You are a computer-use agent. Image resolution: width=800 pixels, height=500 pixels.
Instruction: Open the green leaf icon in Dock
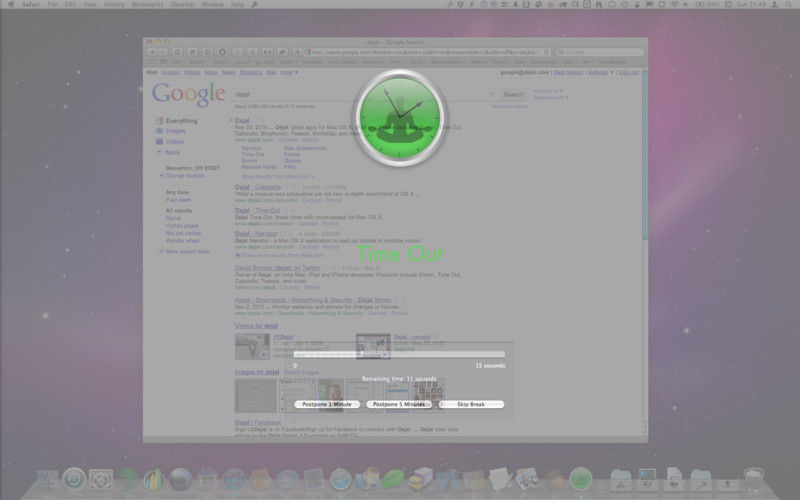coord(393,479)
